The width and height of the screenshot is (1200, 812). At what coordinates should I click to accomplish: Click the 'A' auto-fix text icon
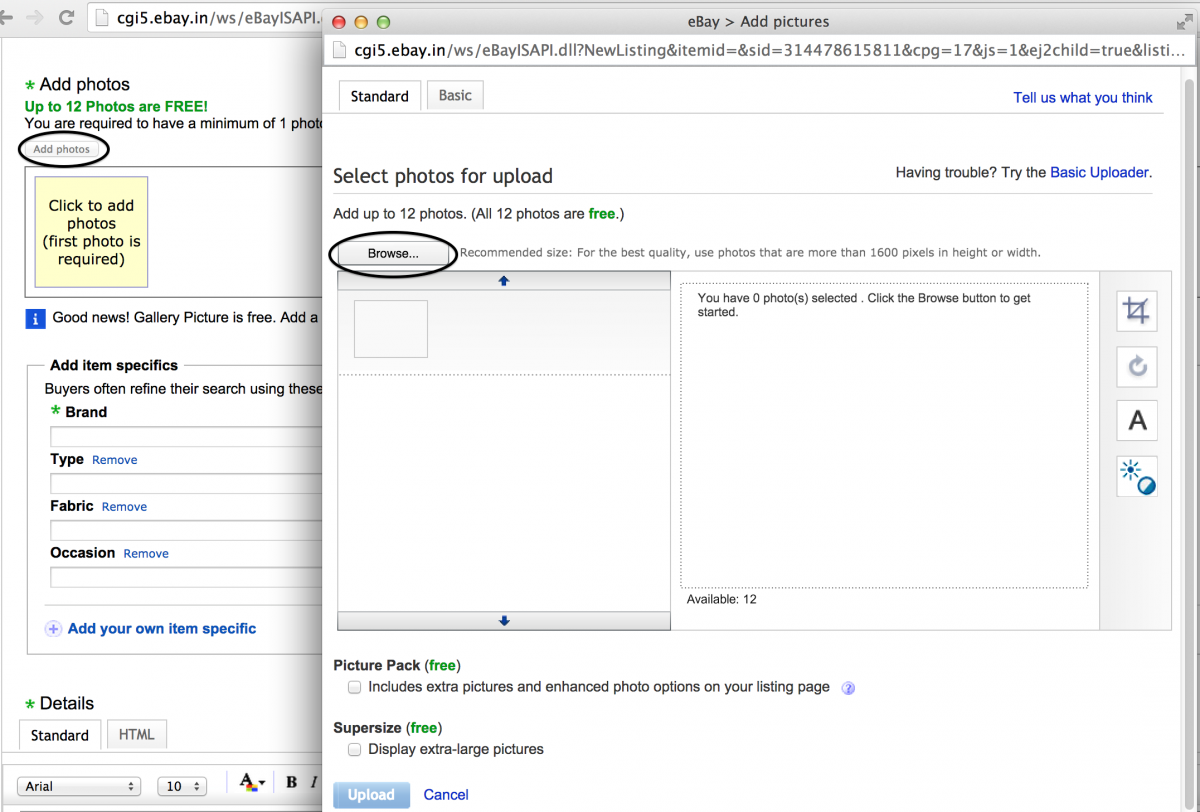click(1136, 421)
